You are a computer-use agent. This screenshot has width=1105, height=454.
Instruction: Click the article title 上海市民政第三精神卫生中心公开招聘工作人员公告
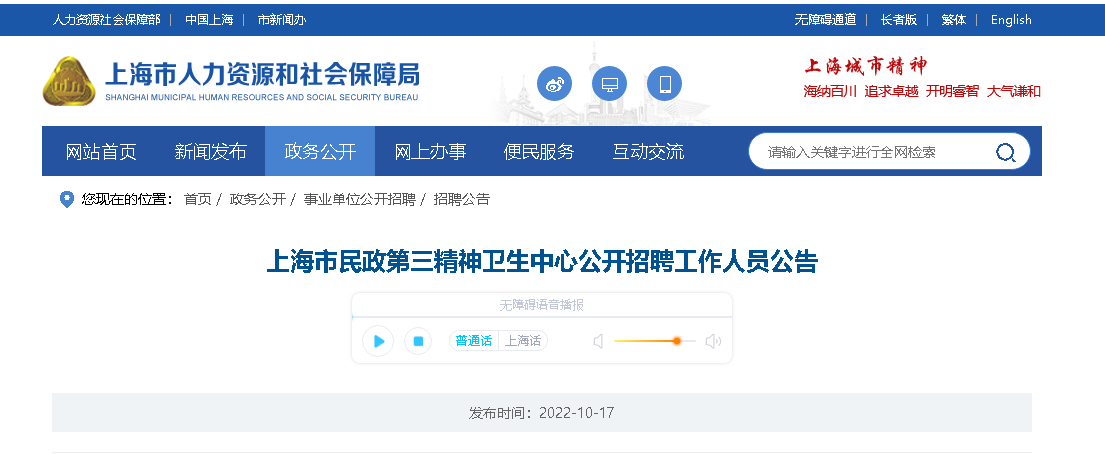542,262
